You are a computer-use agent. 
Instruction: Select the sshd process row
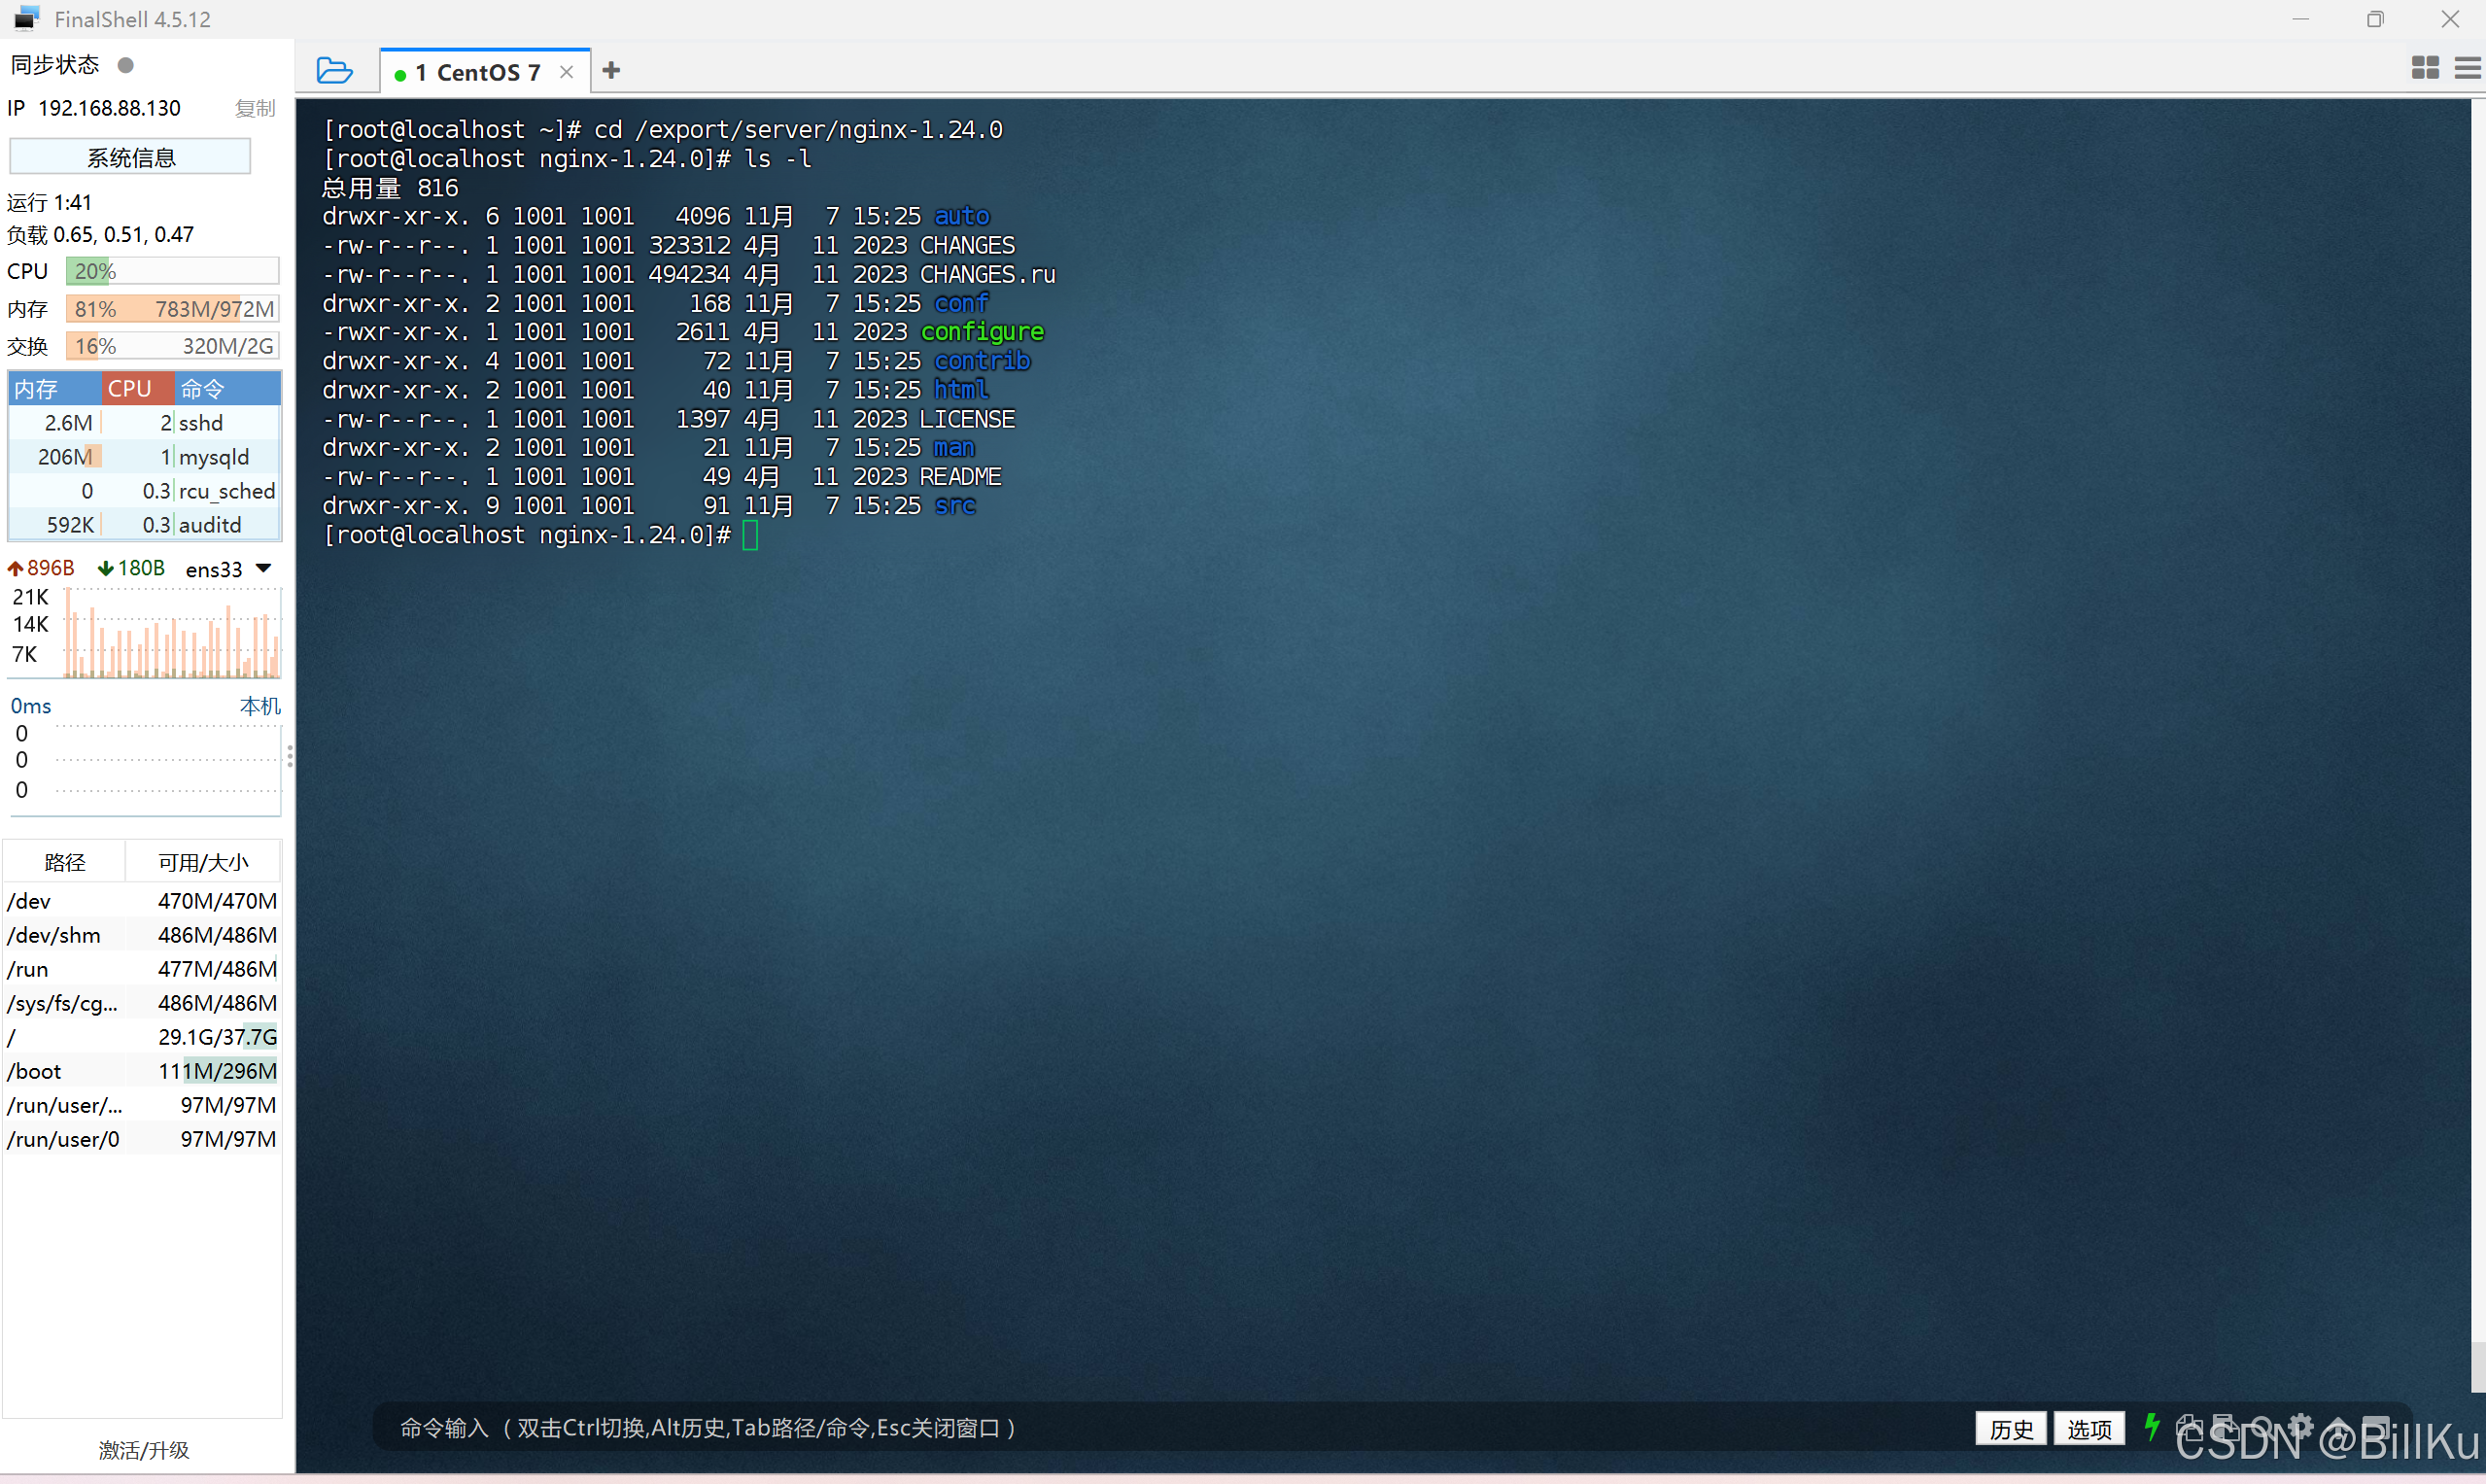tap(145, 423)
